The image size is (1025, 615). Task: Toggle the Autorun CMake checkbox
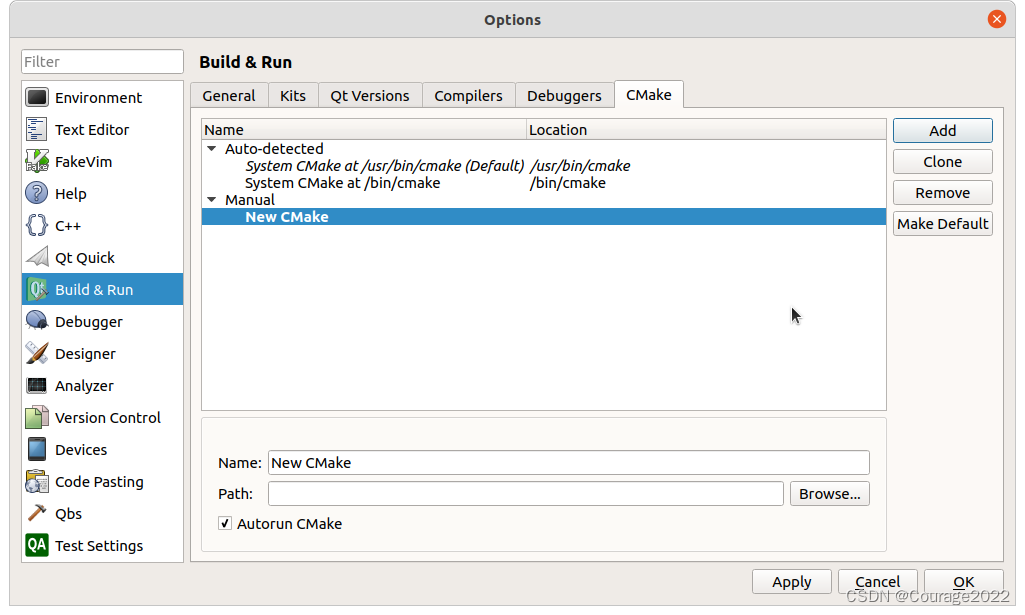click(225, 524)
